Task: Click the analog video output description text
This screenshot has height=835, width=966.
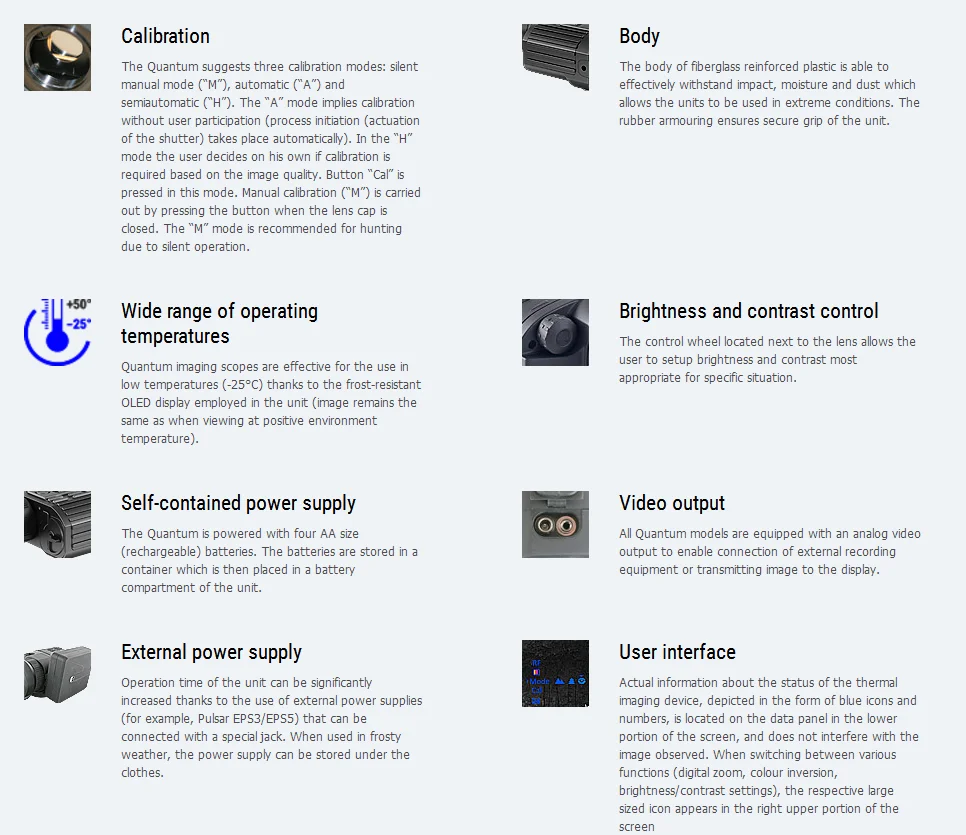Action: tap(770, 552)
